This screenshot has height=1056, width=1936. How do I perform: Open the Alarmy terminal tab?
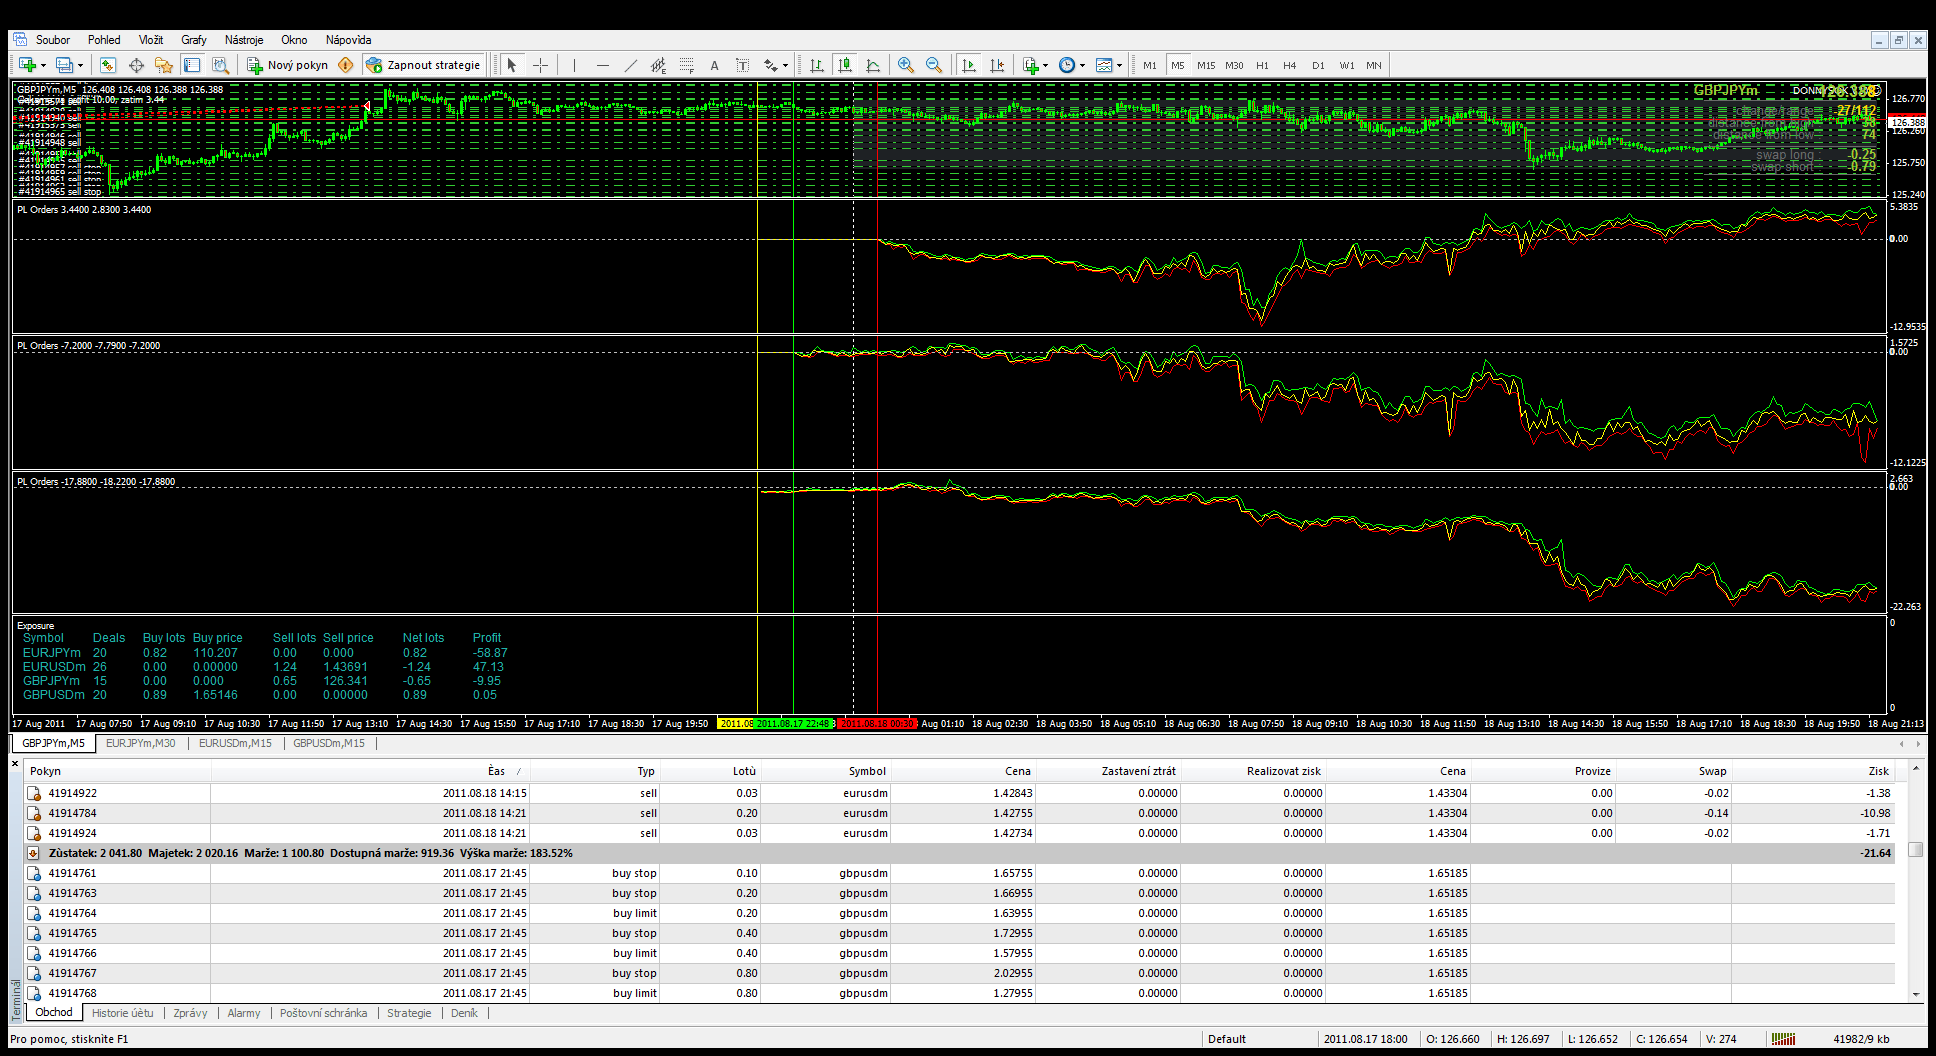(x=244, y=1013)
